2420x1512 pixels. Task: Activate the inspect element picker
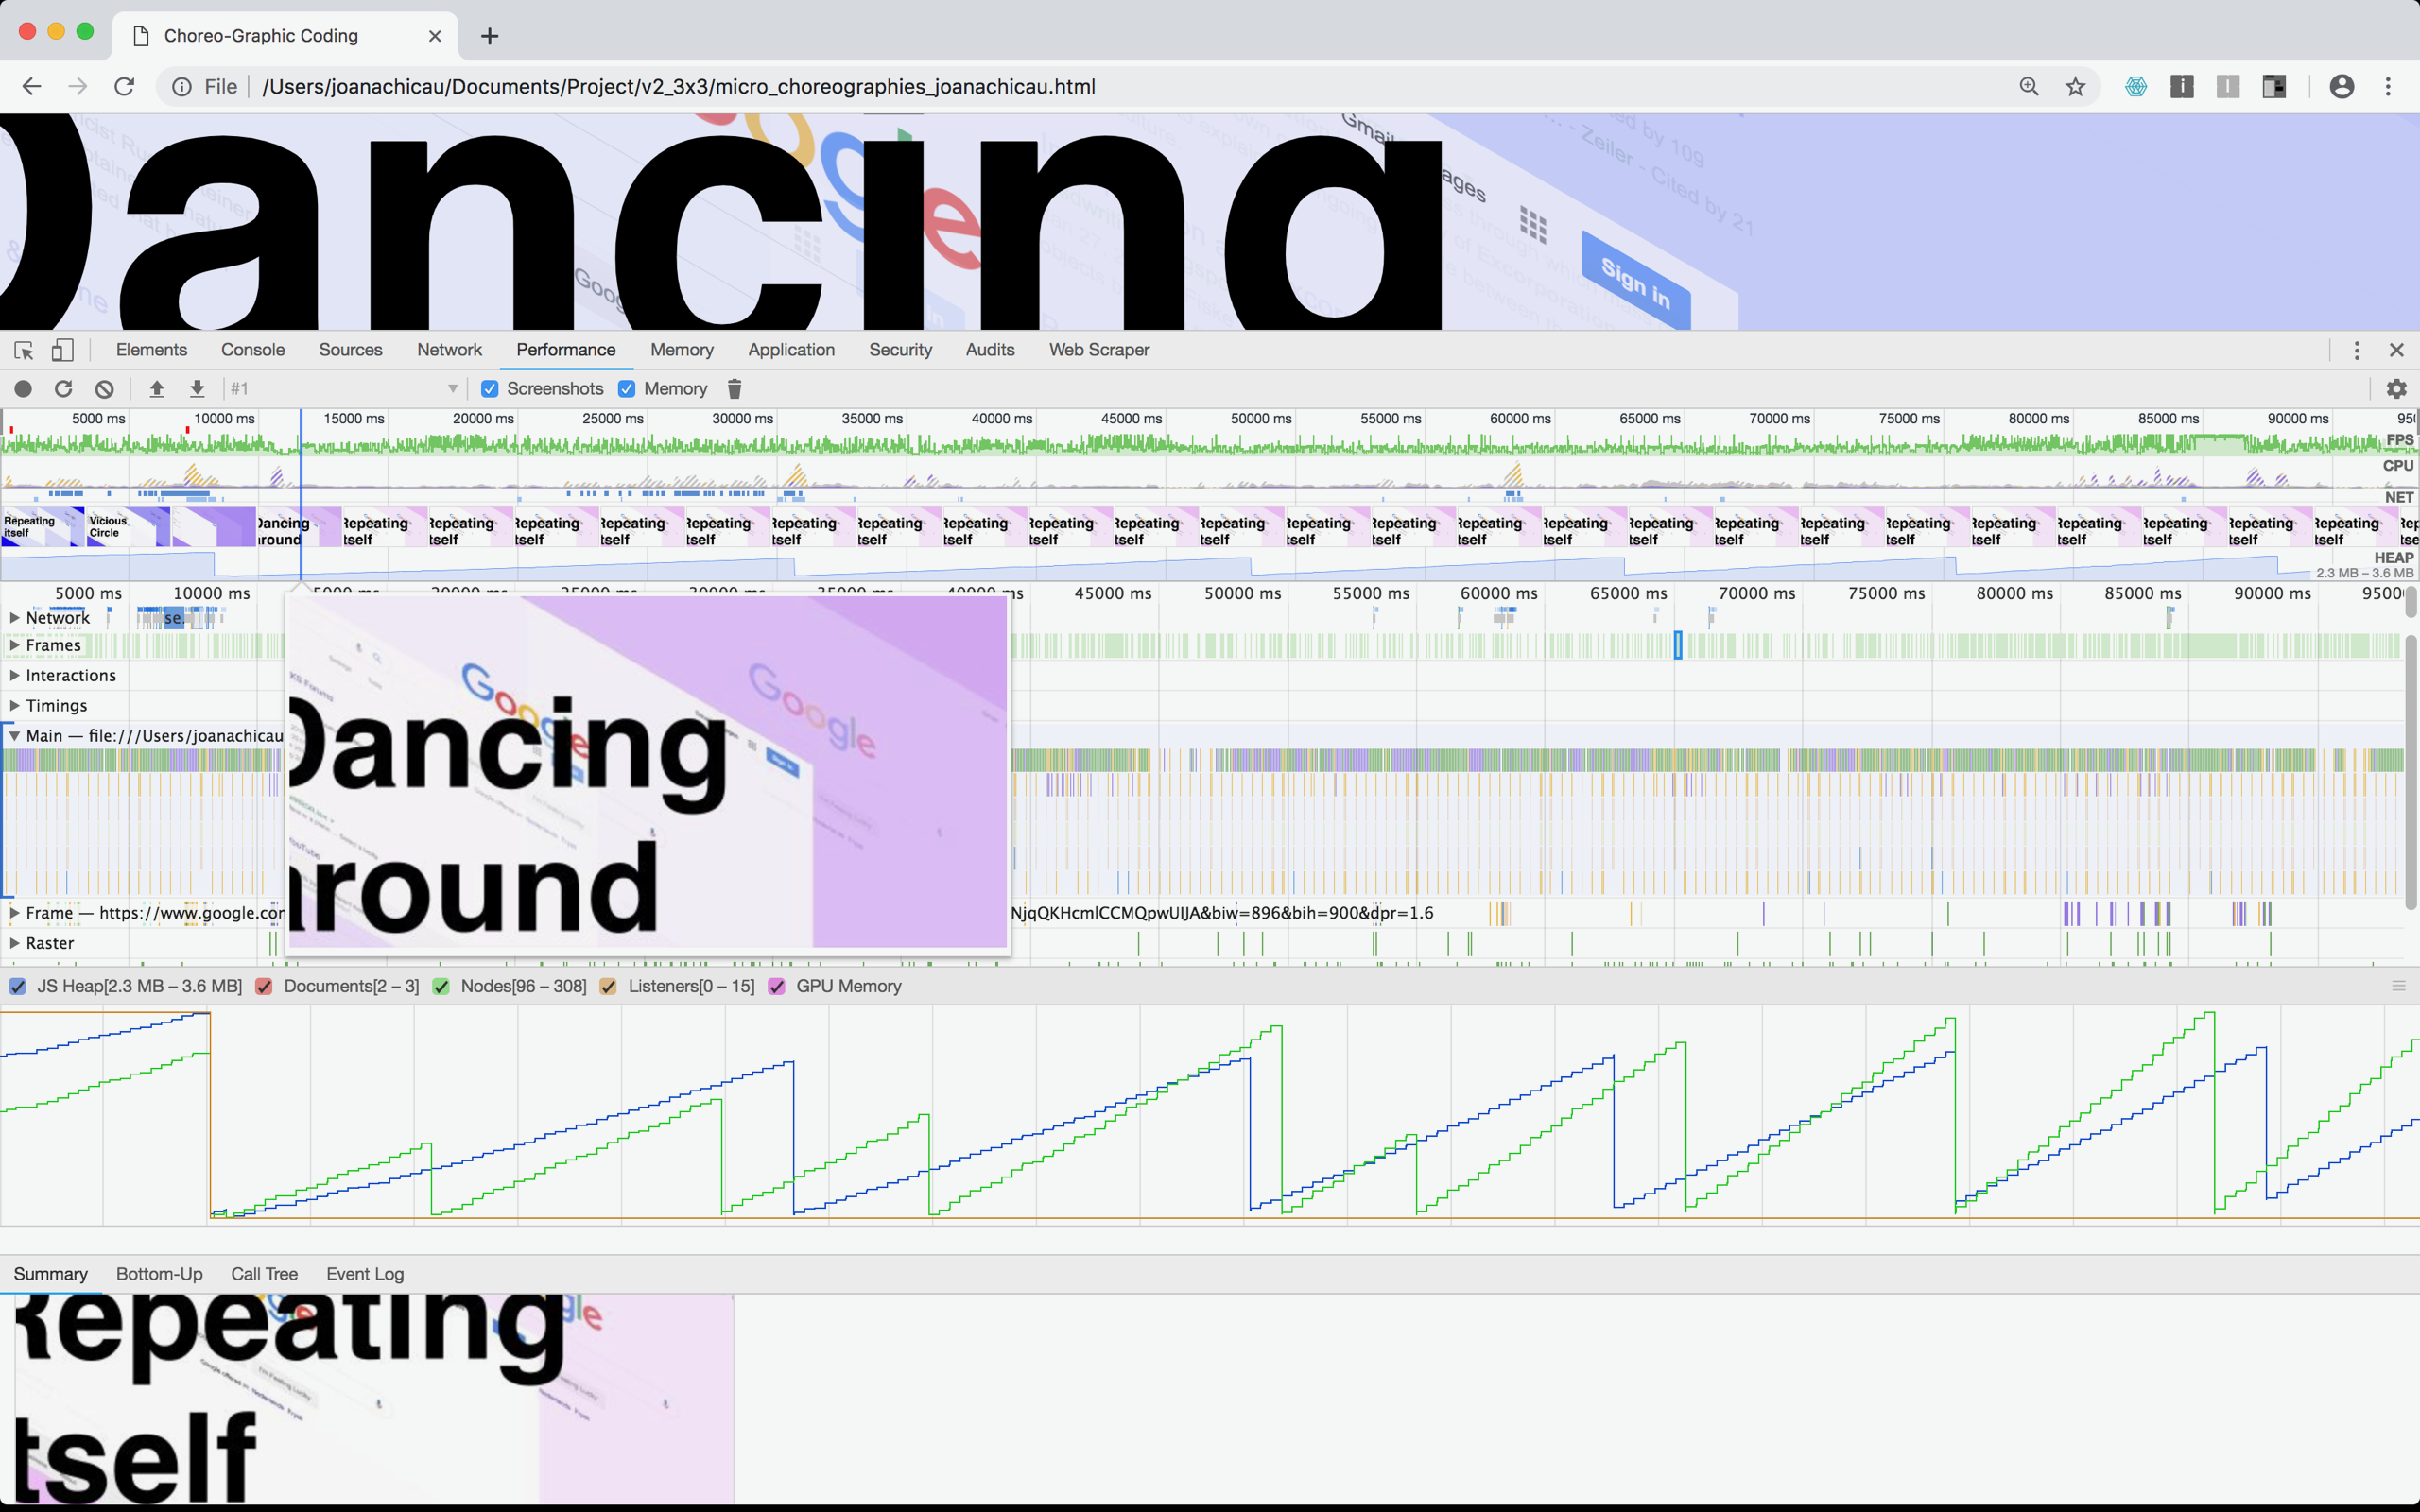[x=24, y=350]
